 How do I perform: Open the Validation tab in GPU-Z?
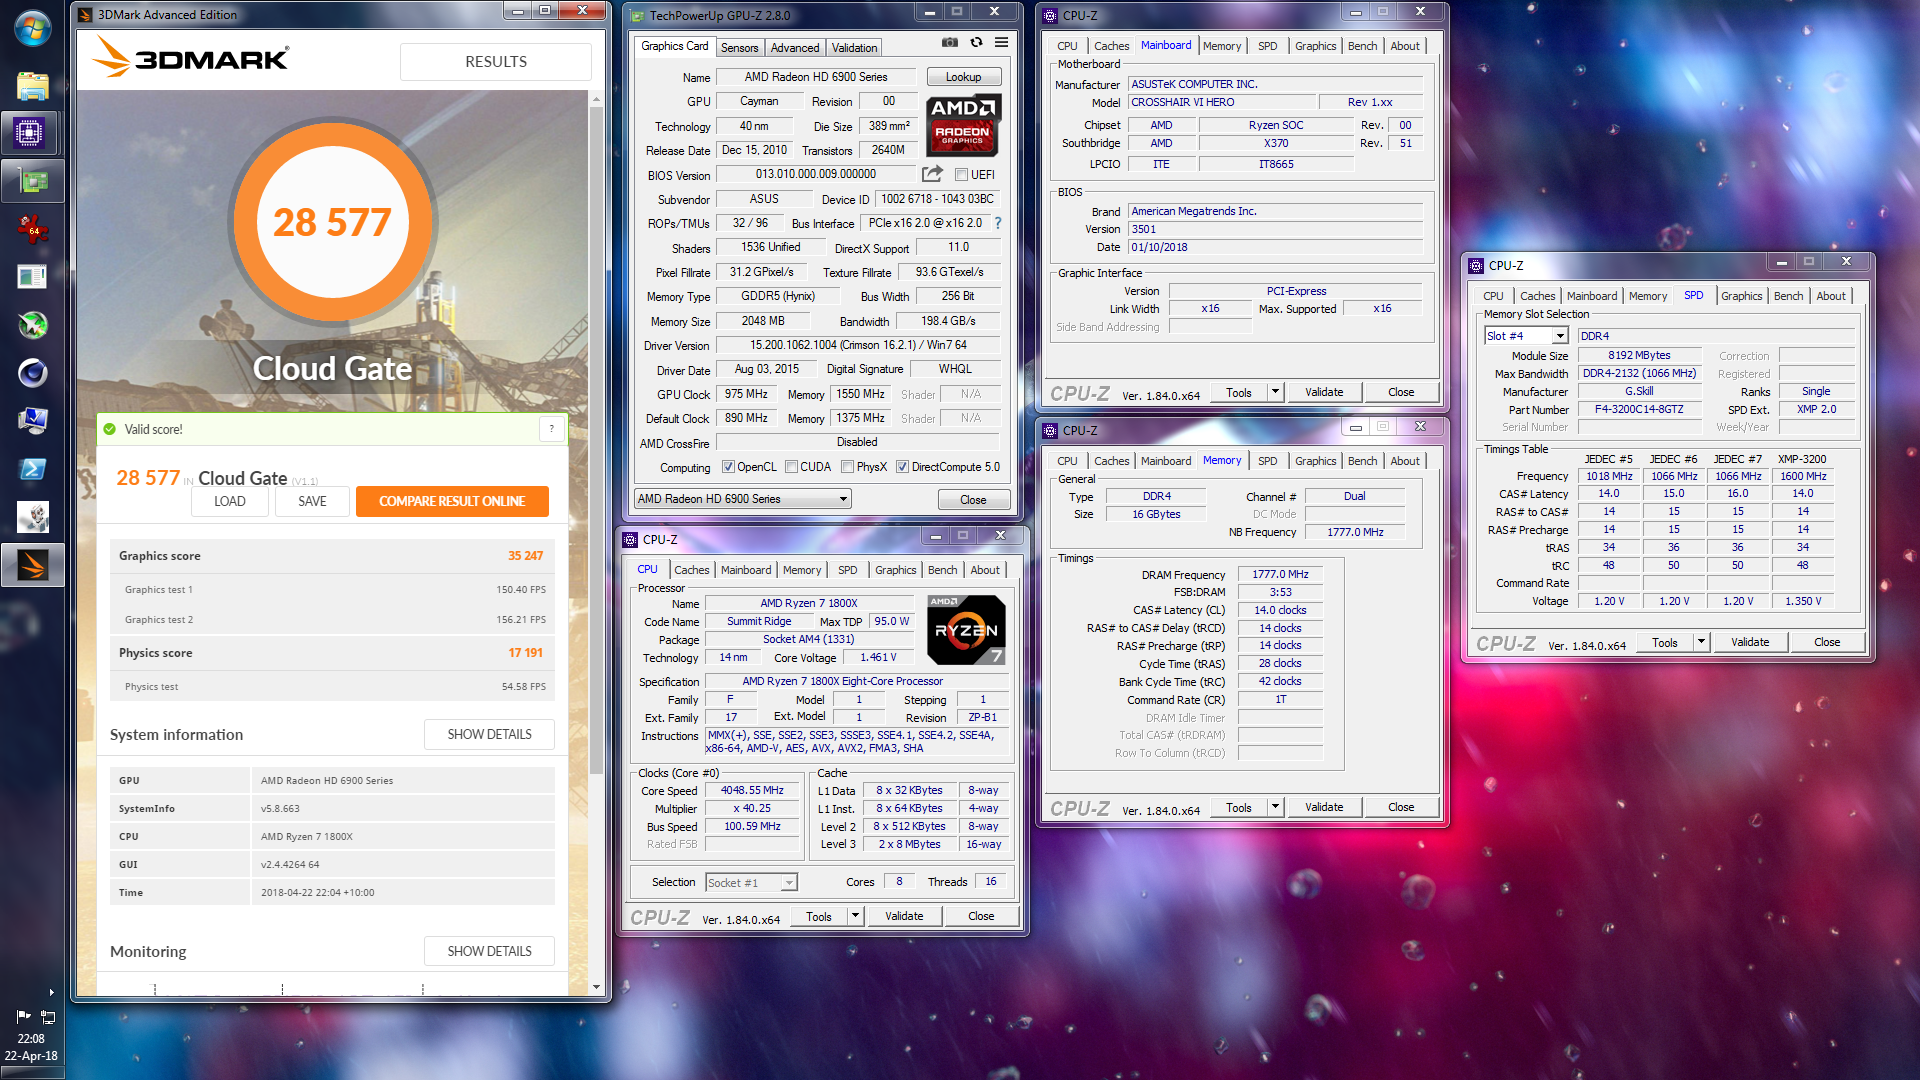(854, 48)
